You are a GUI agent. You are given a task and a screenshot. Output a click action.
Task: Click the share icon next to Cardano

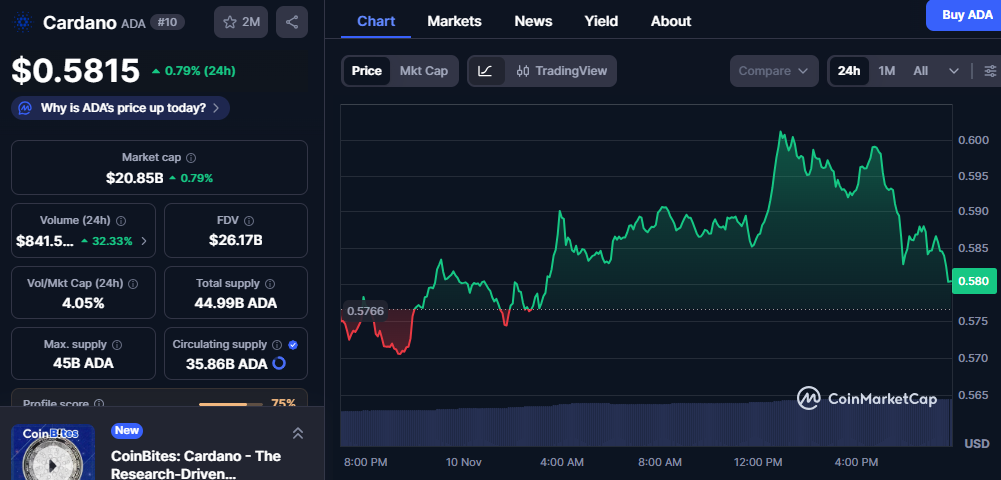[291, 22]
